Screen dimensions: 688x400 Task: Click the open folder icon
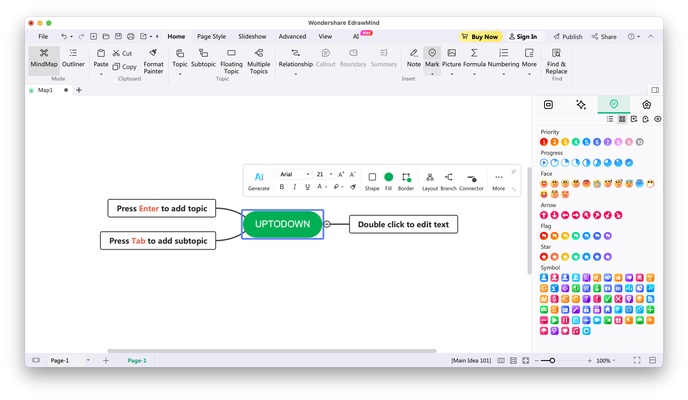pos(106,36)
